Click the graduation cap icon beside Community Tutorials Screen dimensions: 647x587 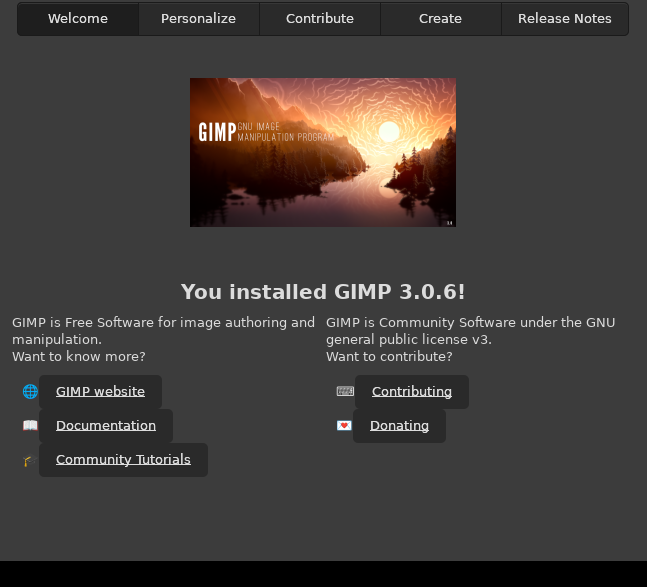pyautogui.click(x=29, y=460)
